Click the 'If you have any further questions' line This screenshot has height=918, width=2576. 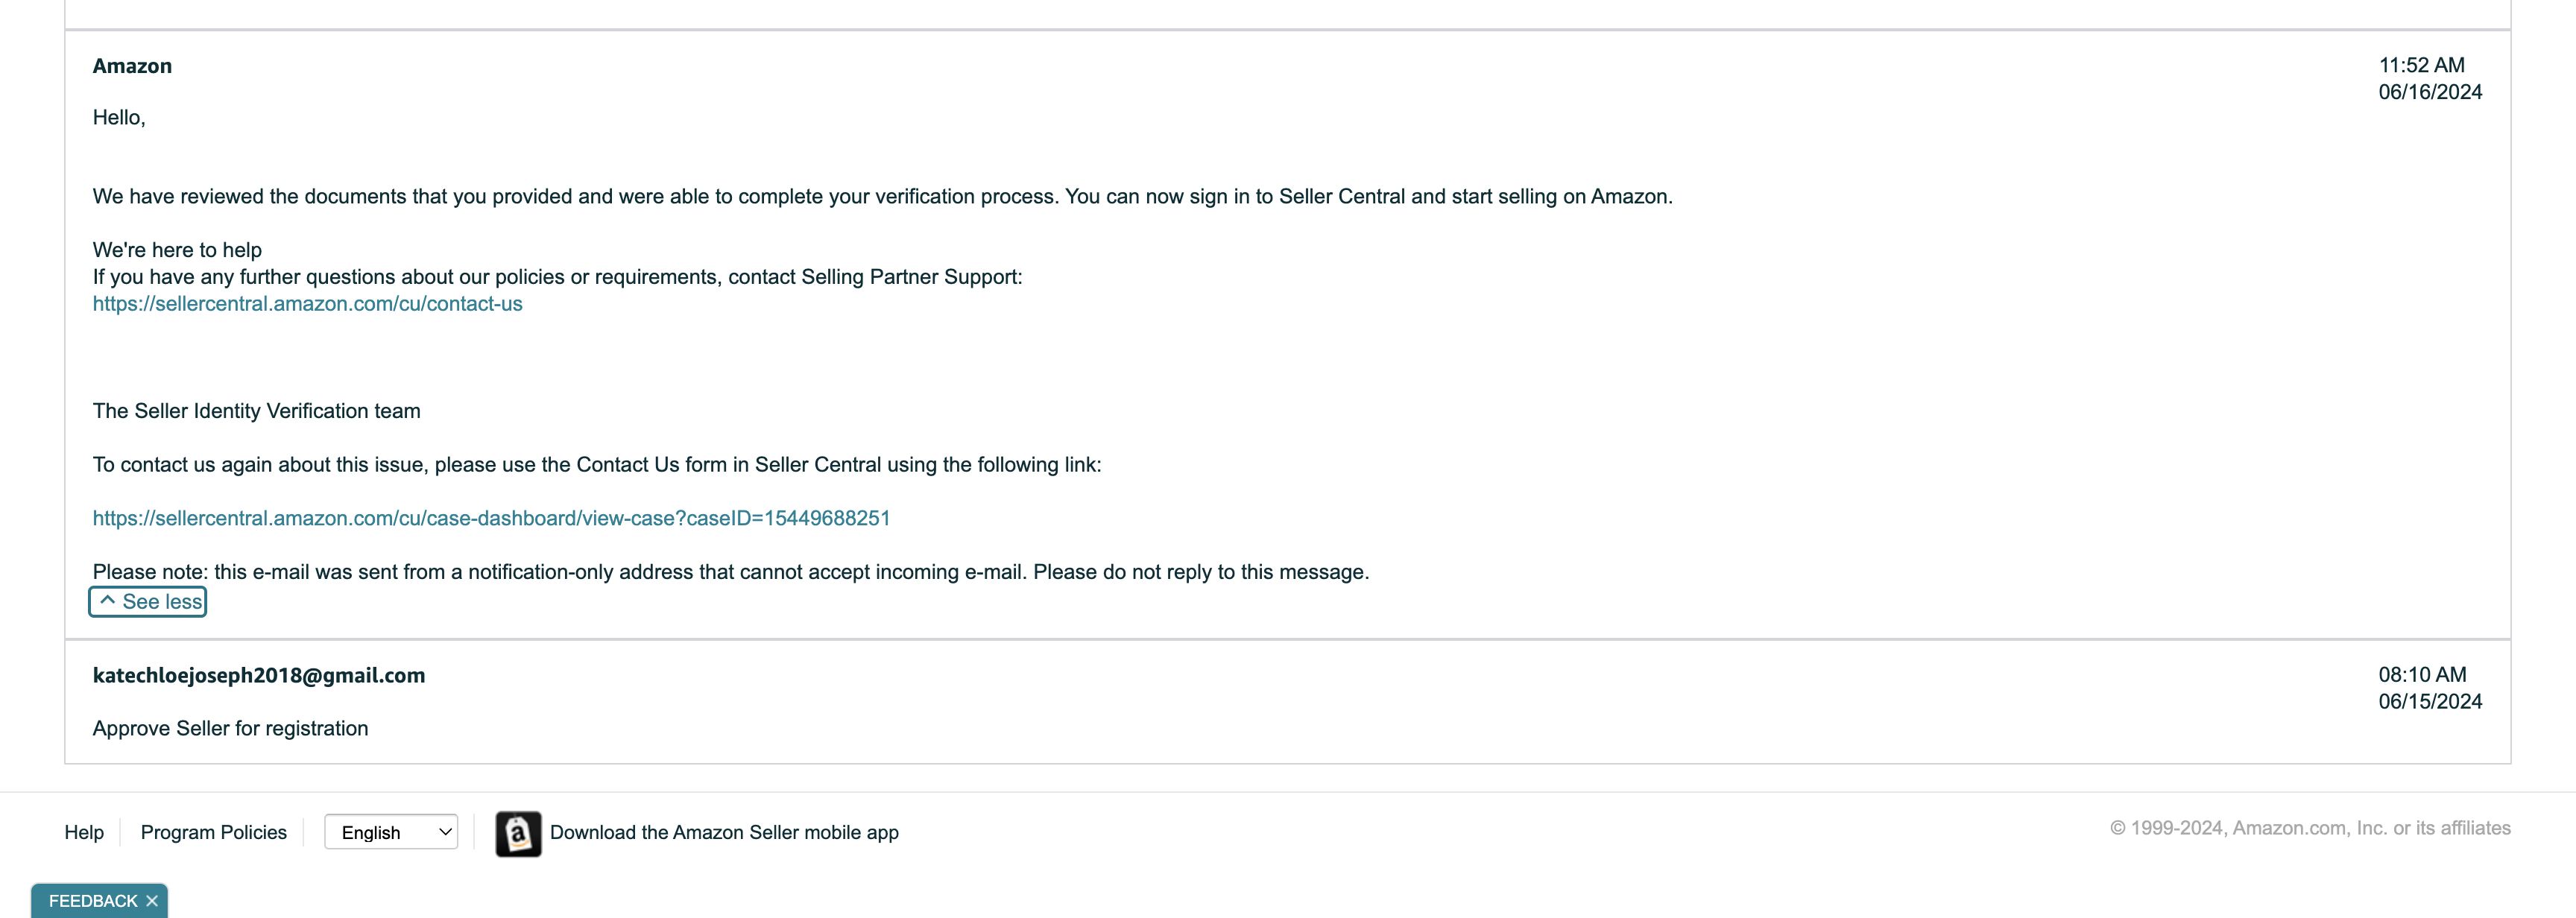click(x=557, y=277)
